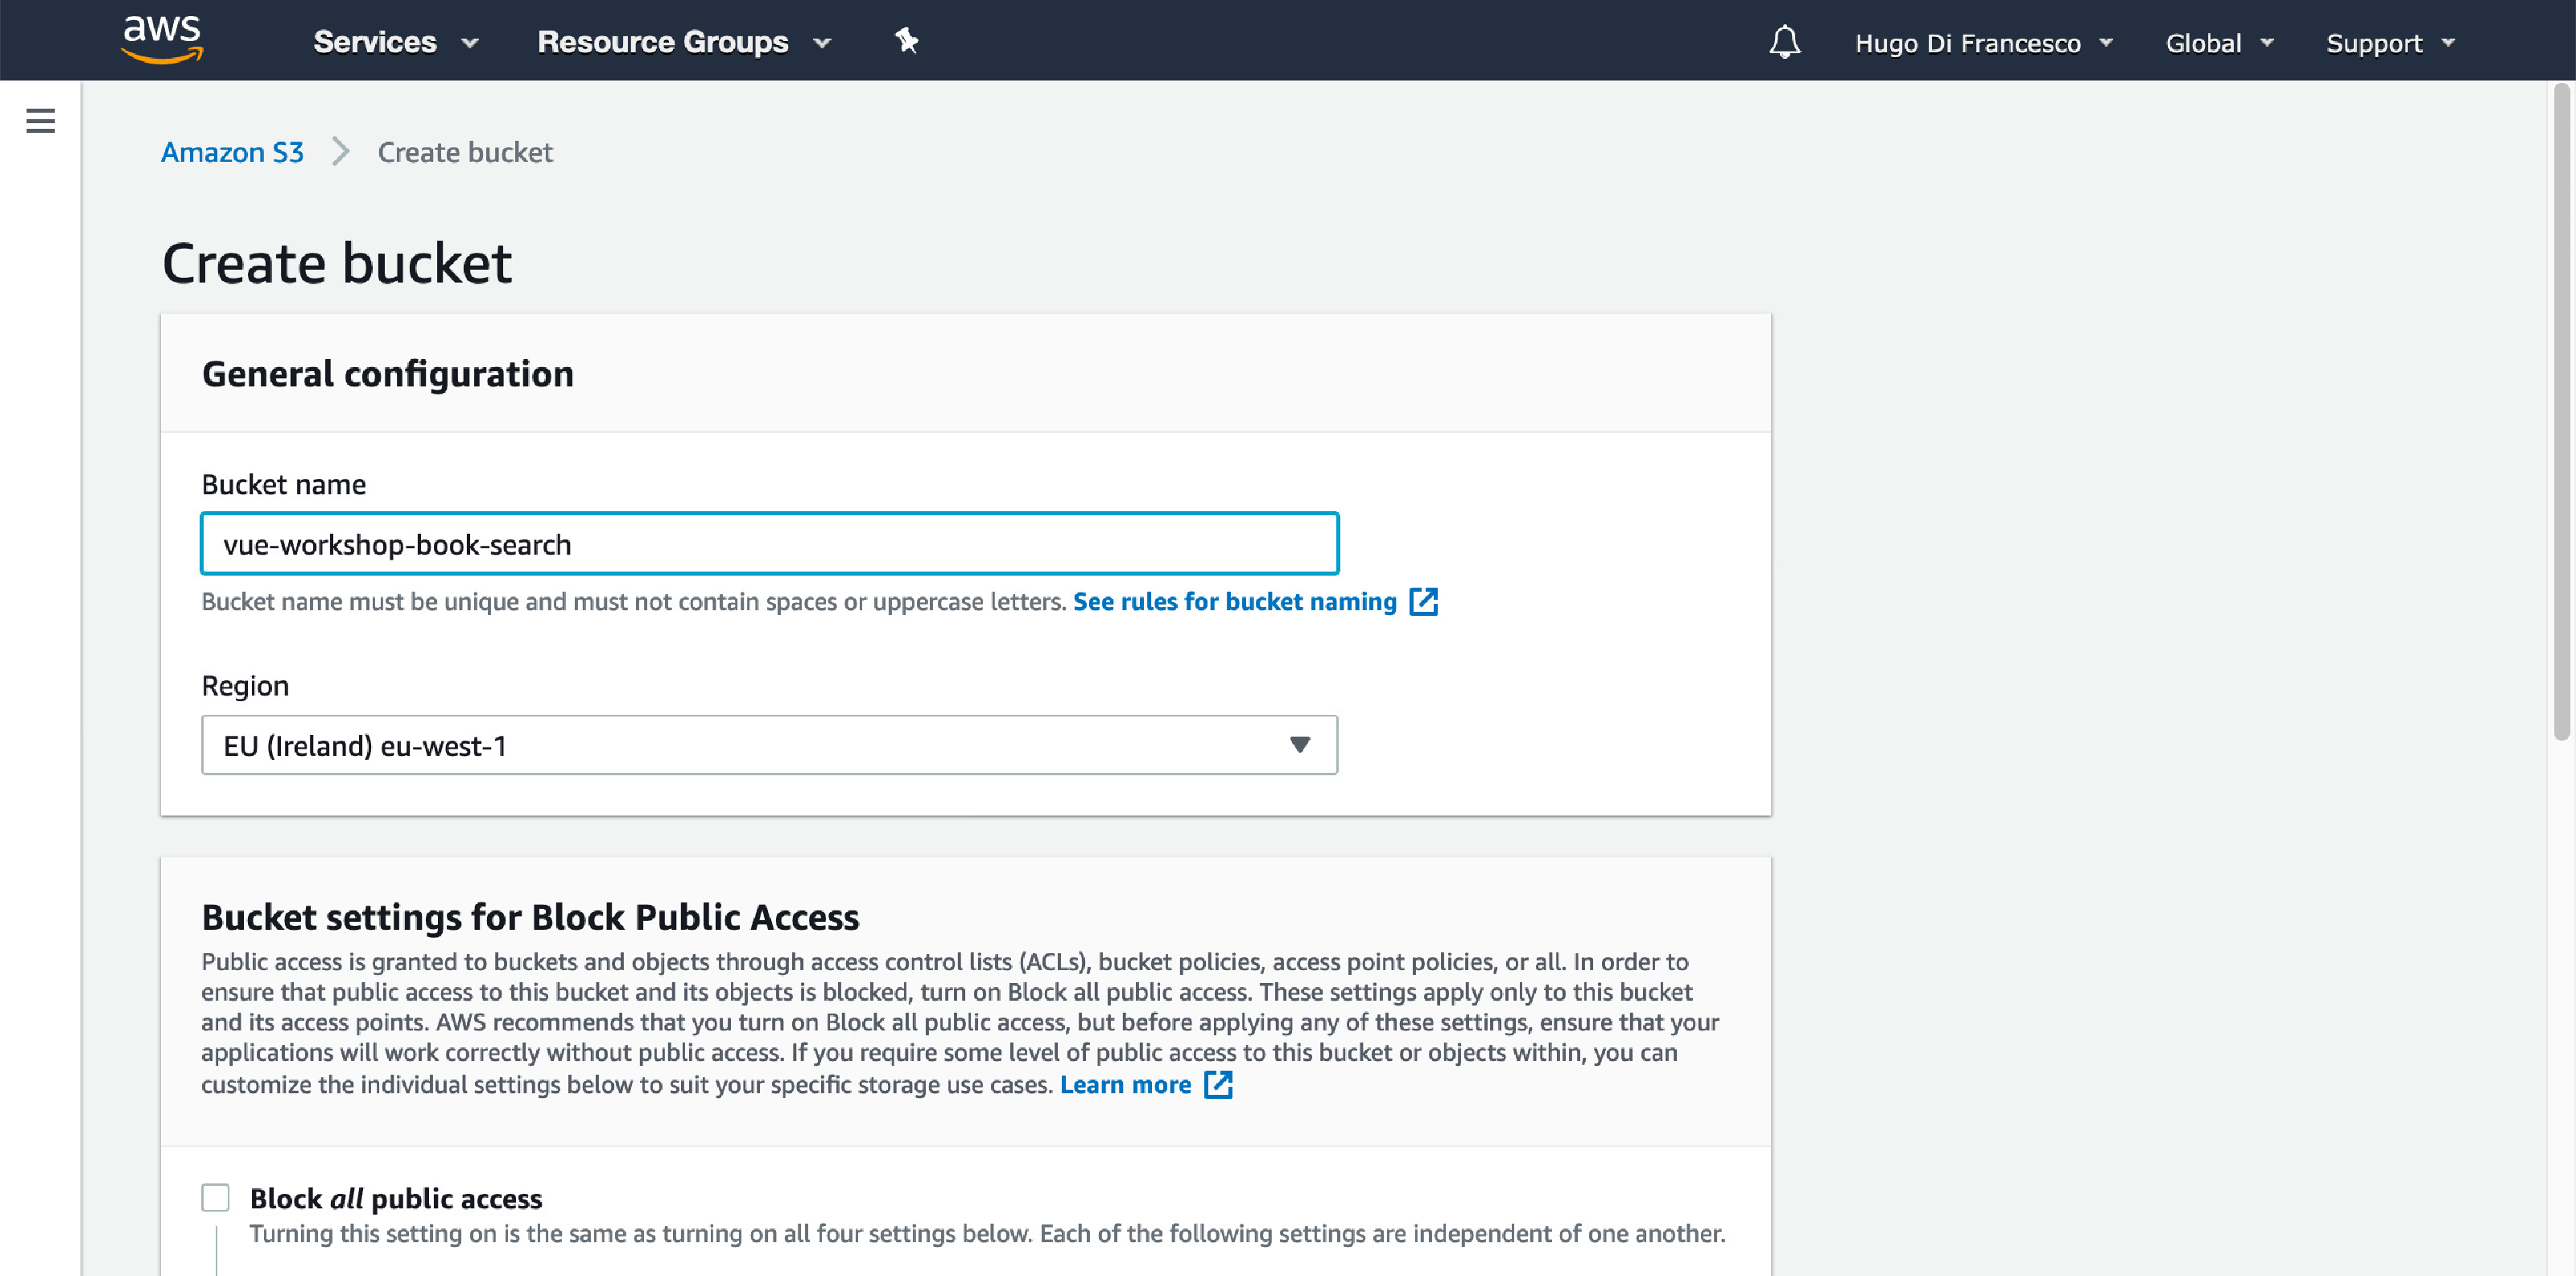Open the notifications bell icon
Image resolution: width=2576 pixels, height=1276 pixels.
pos(1784,42)
